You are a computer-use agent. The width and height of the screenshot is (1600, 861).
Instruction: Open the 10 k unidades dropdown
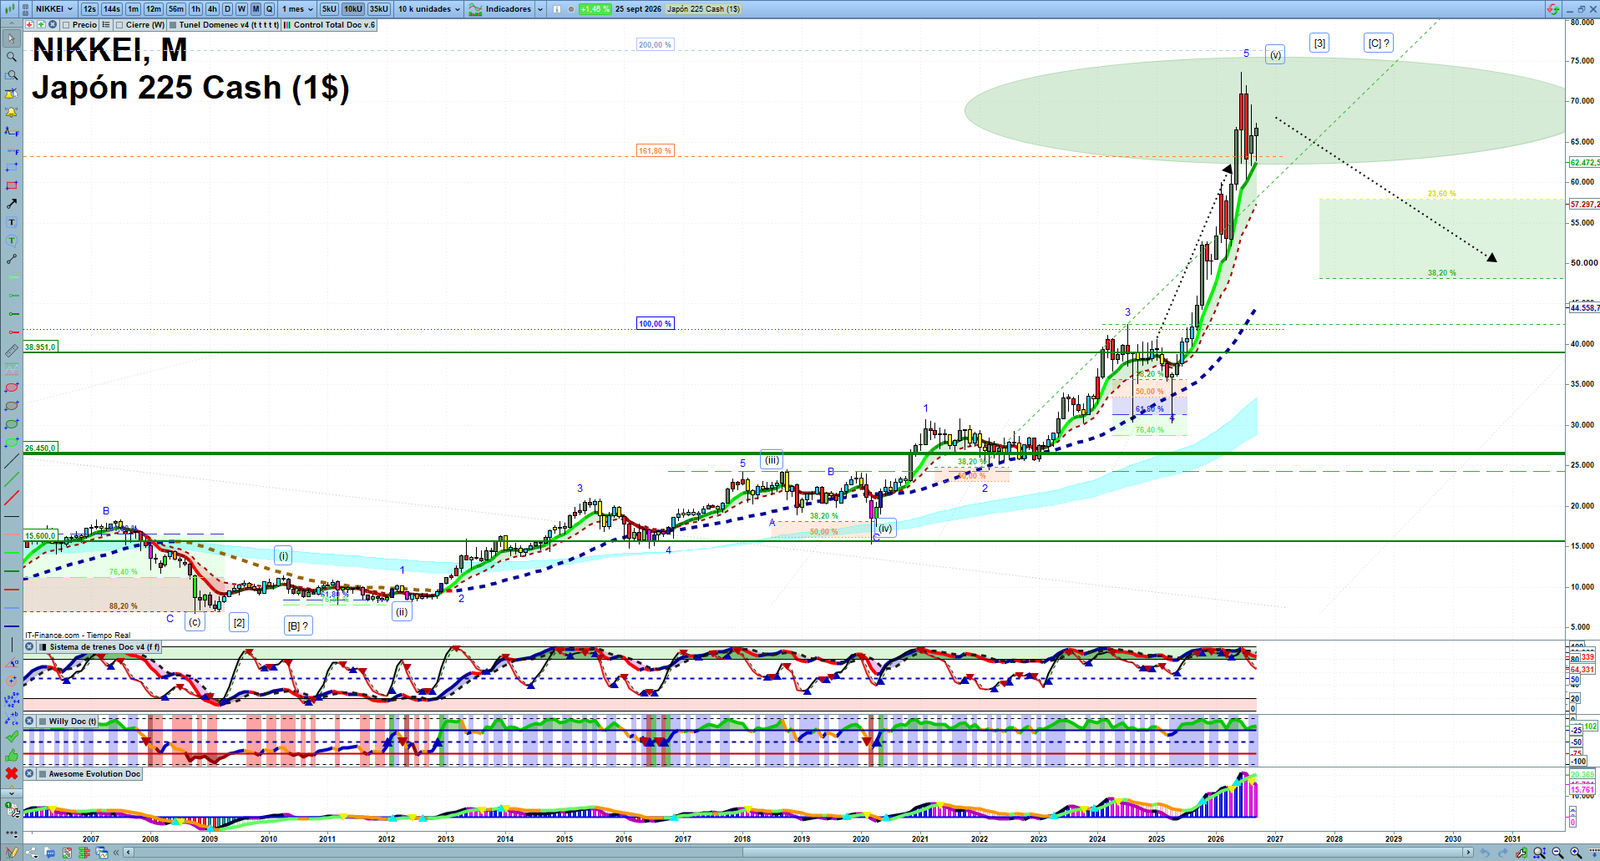point(428,9)
